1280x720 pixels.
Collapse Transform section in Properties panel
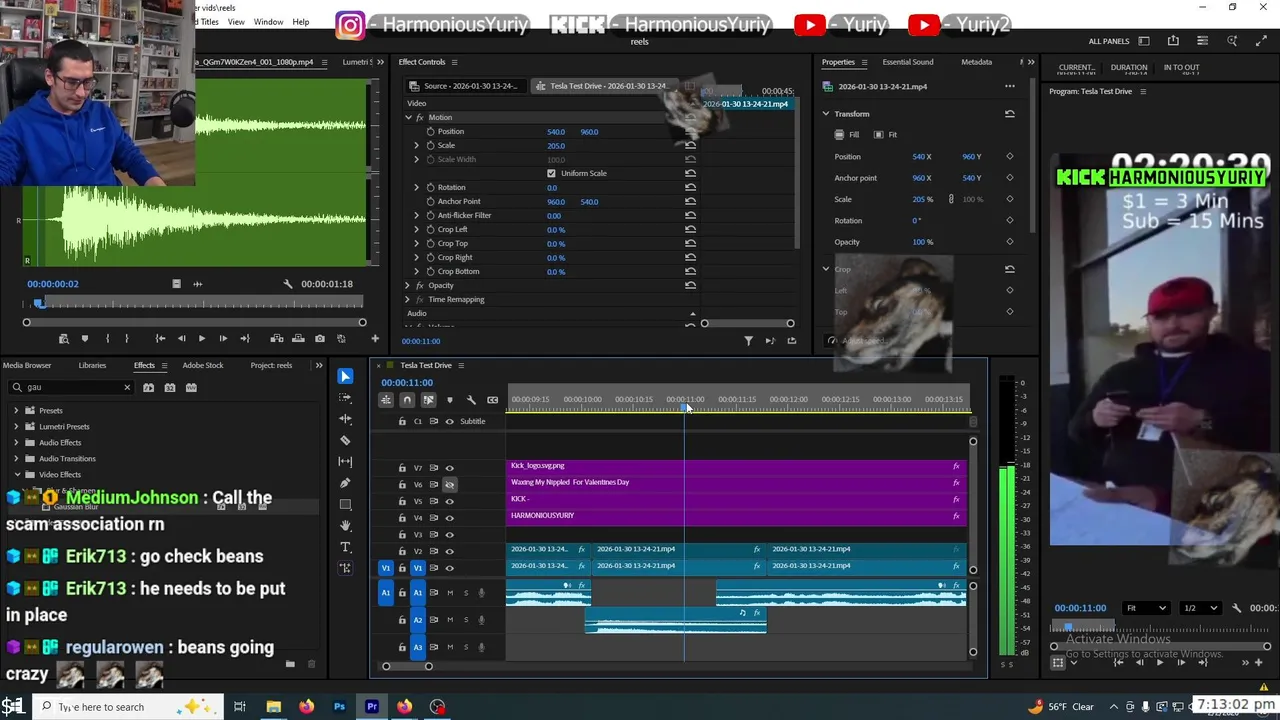tap(826, 114)
